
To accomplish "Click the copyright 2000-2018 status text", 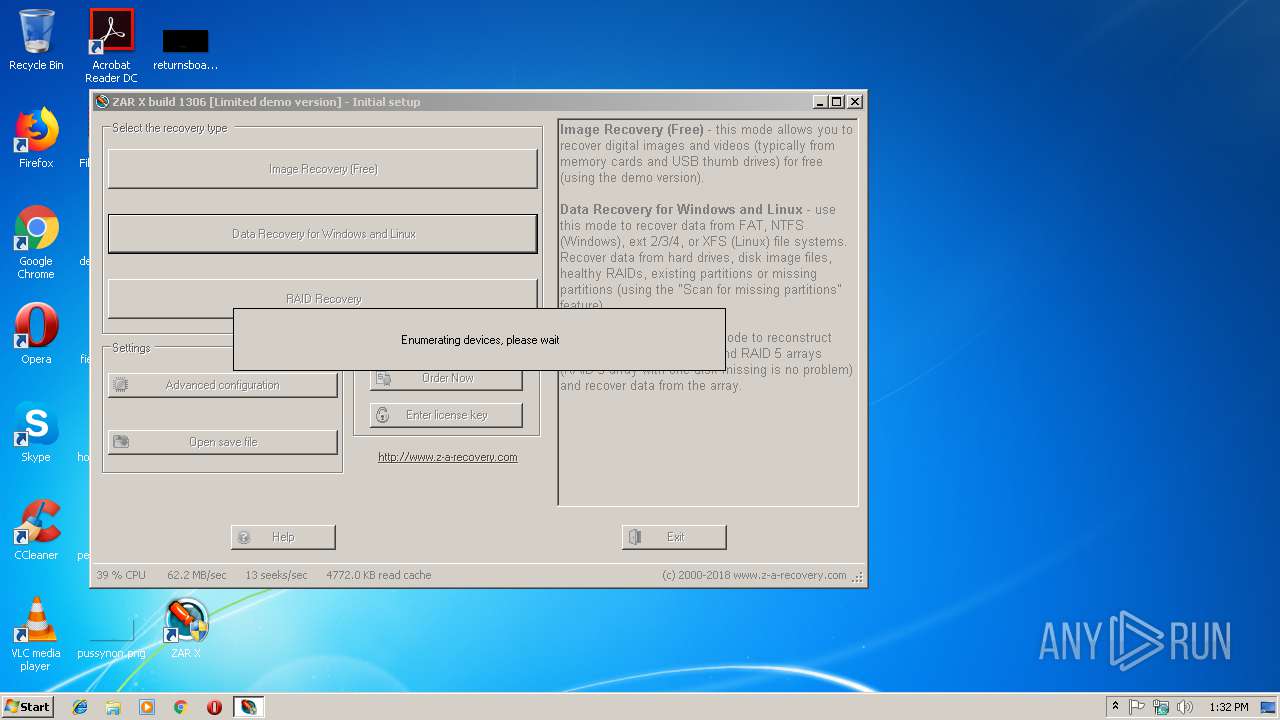I will coord(754,575).
